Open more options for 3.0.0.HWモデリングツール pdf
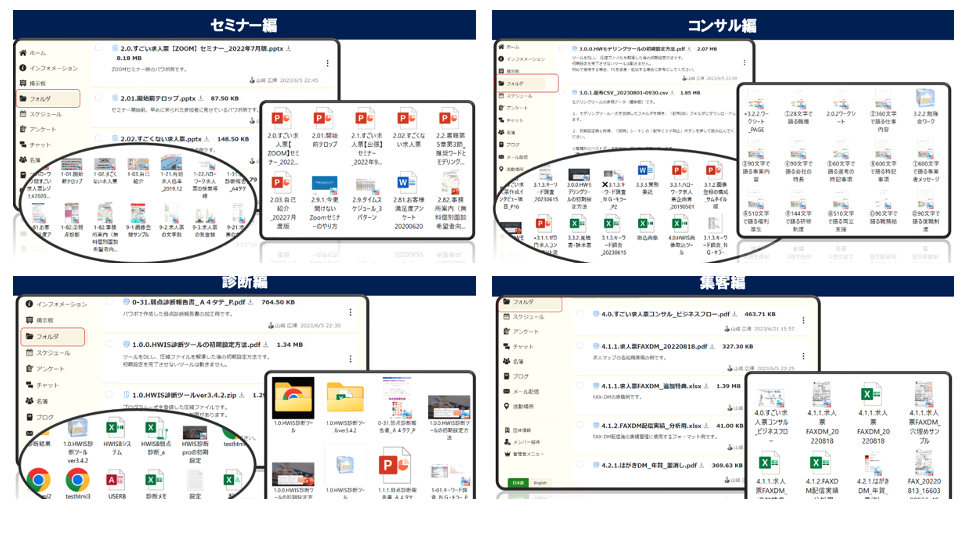969x539 pixels. click(744, 62)
